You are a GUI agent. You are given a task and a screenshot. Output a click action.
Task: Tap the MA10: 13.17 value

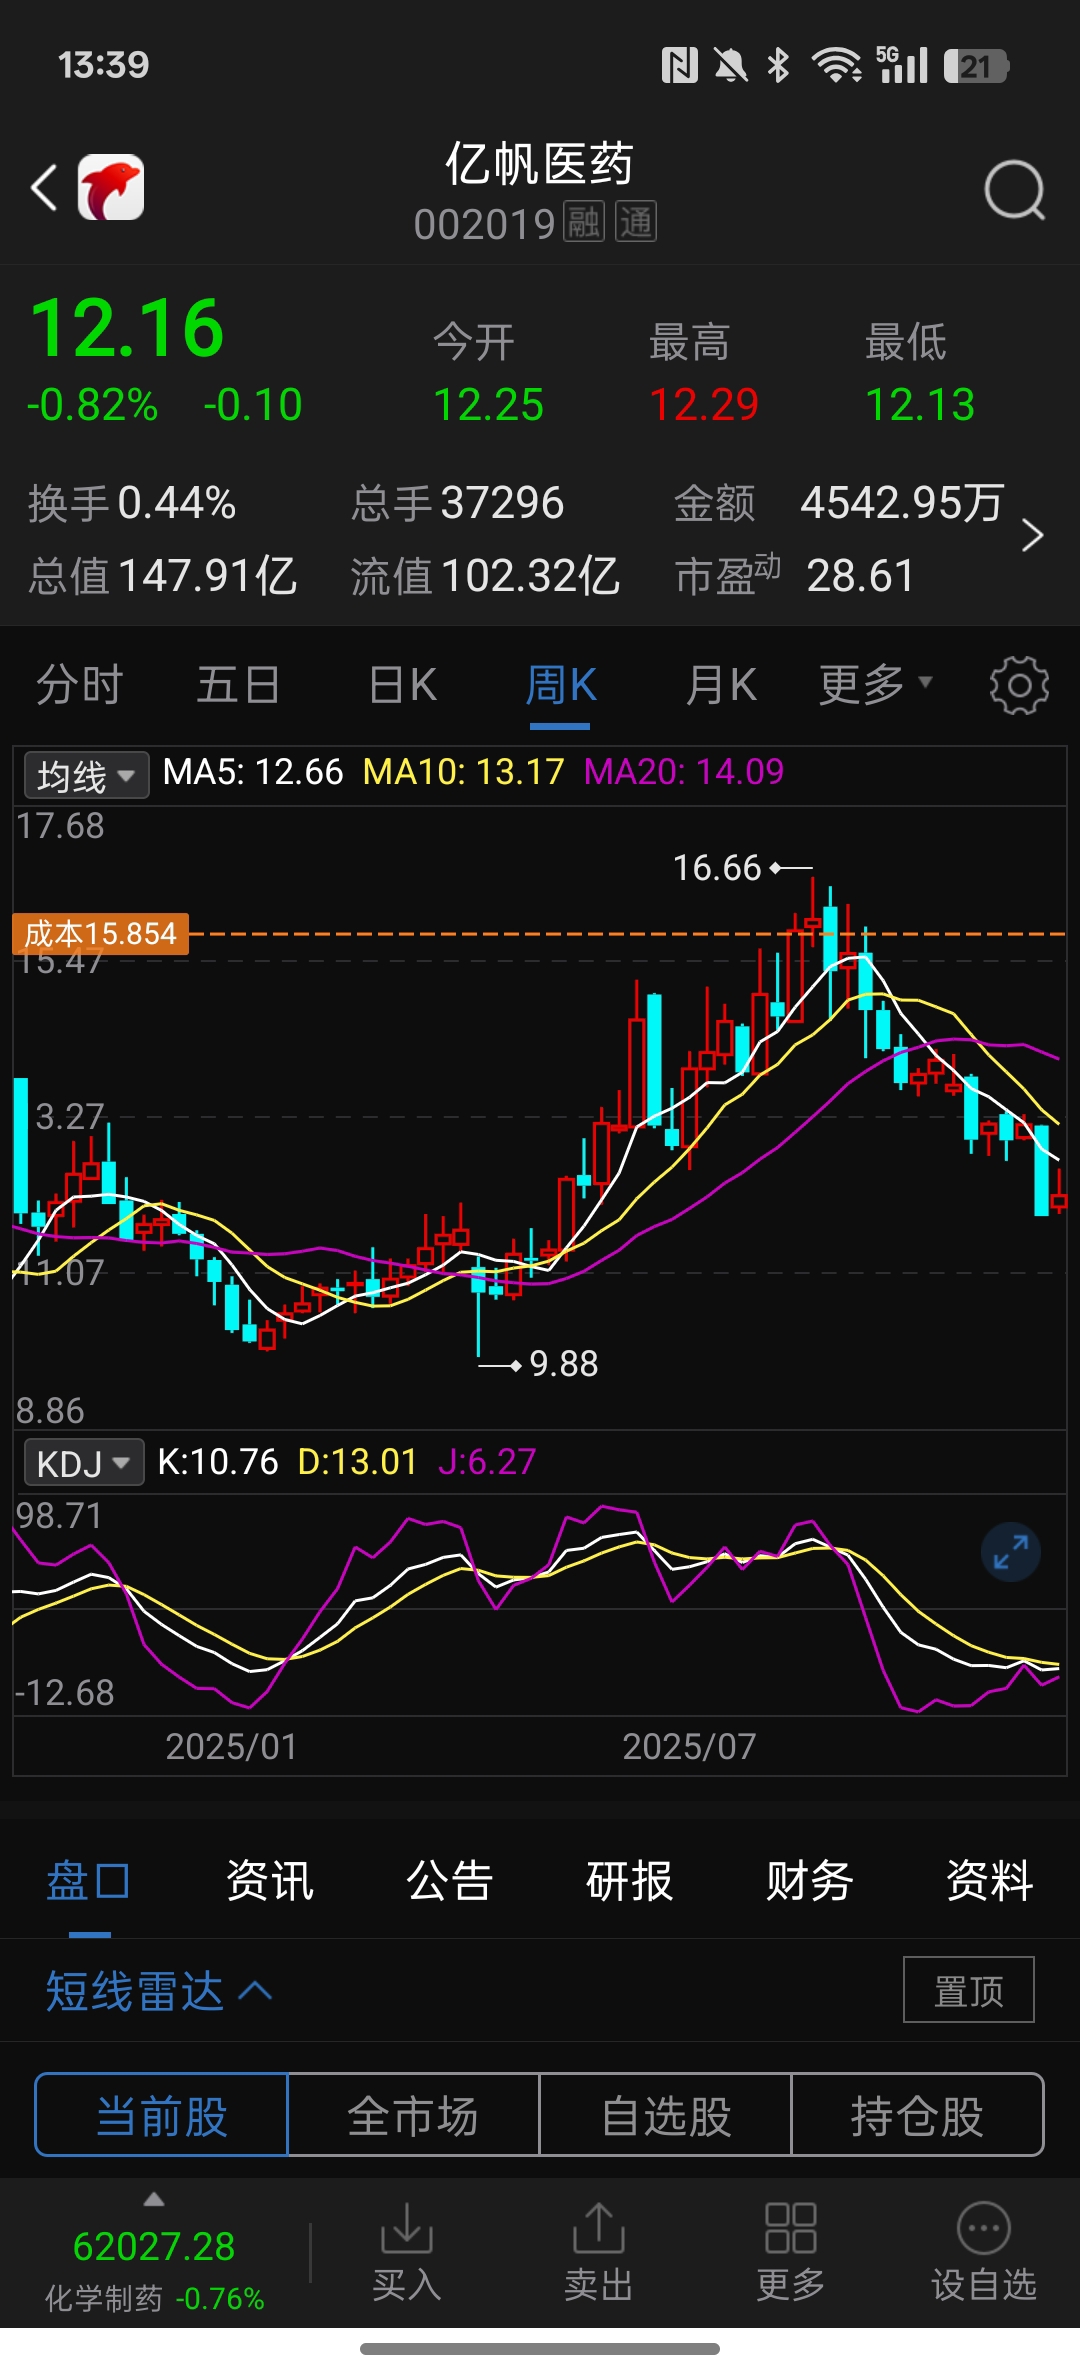464,772
